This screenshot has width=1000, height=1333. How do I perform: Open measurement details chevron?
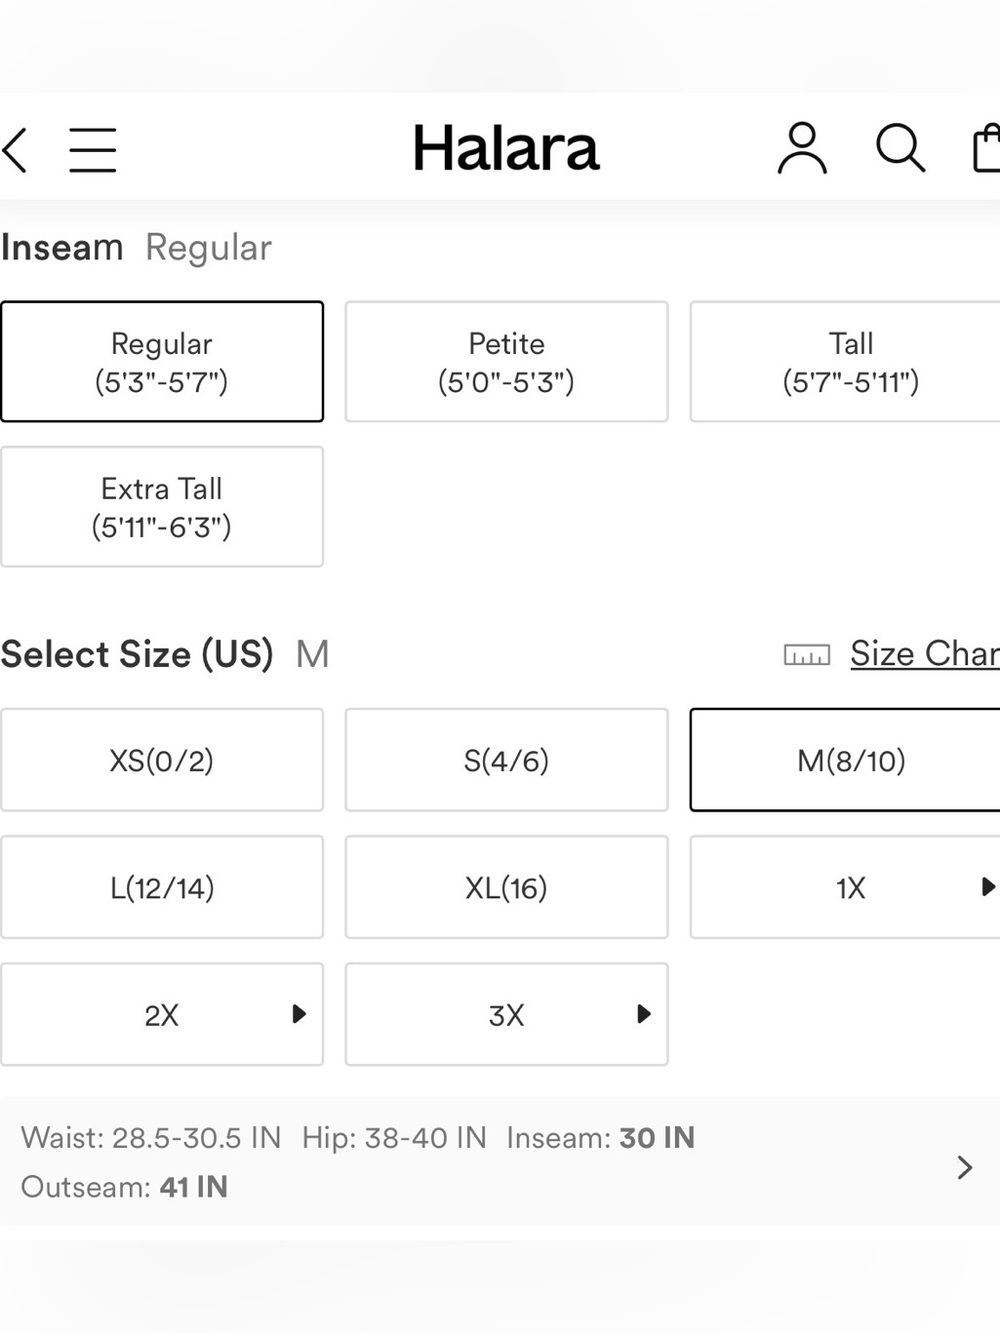click(964, 1167)
